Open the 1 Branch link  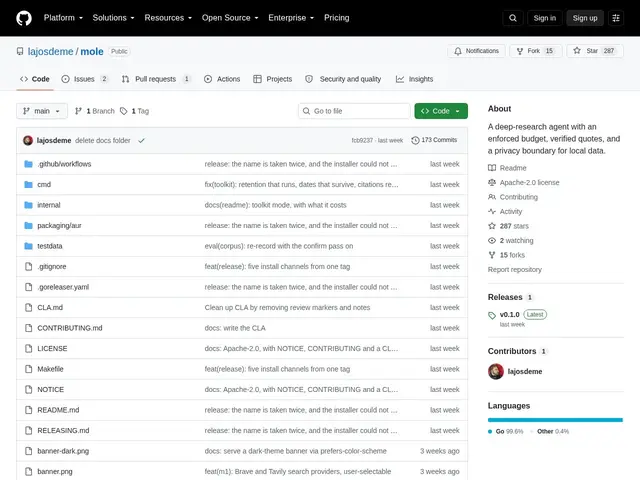95,111
